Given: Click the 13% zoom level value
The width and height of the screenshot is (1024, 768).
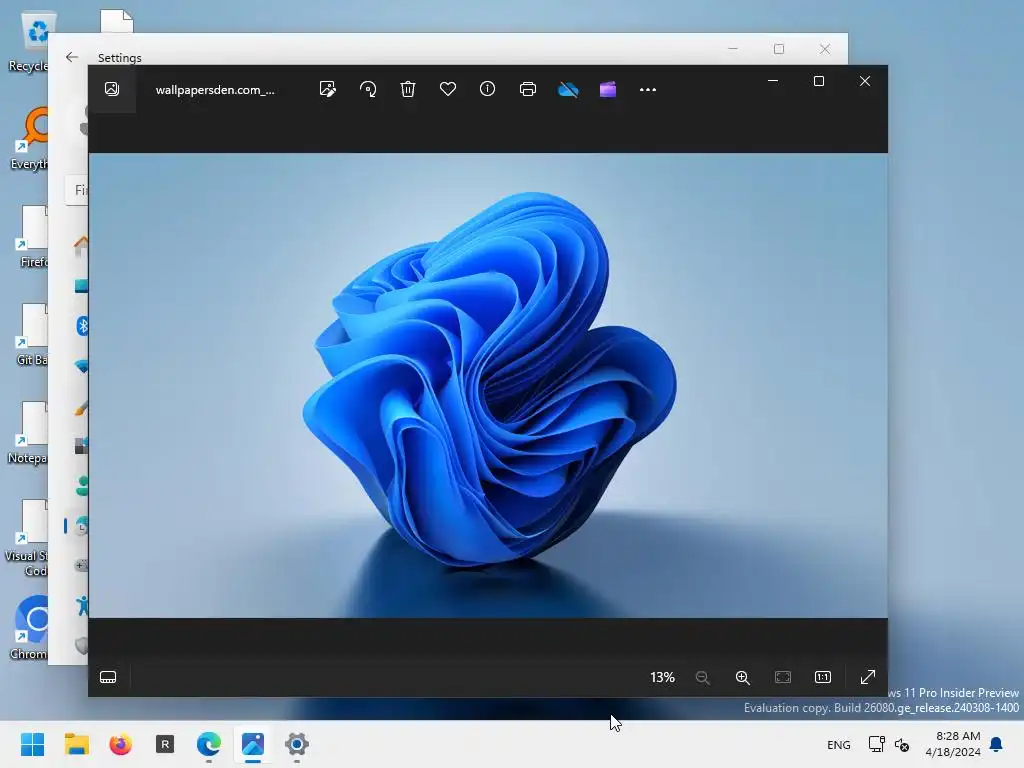Looking at the screenshot, I should 662,677.
